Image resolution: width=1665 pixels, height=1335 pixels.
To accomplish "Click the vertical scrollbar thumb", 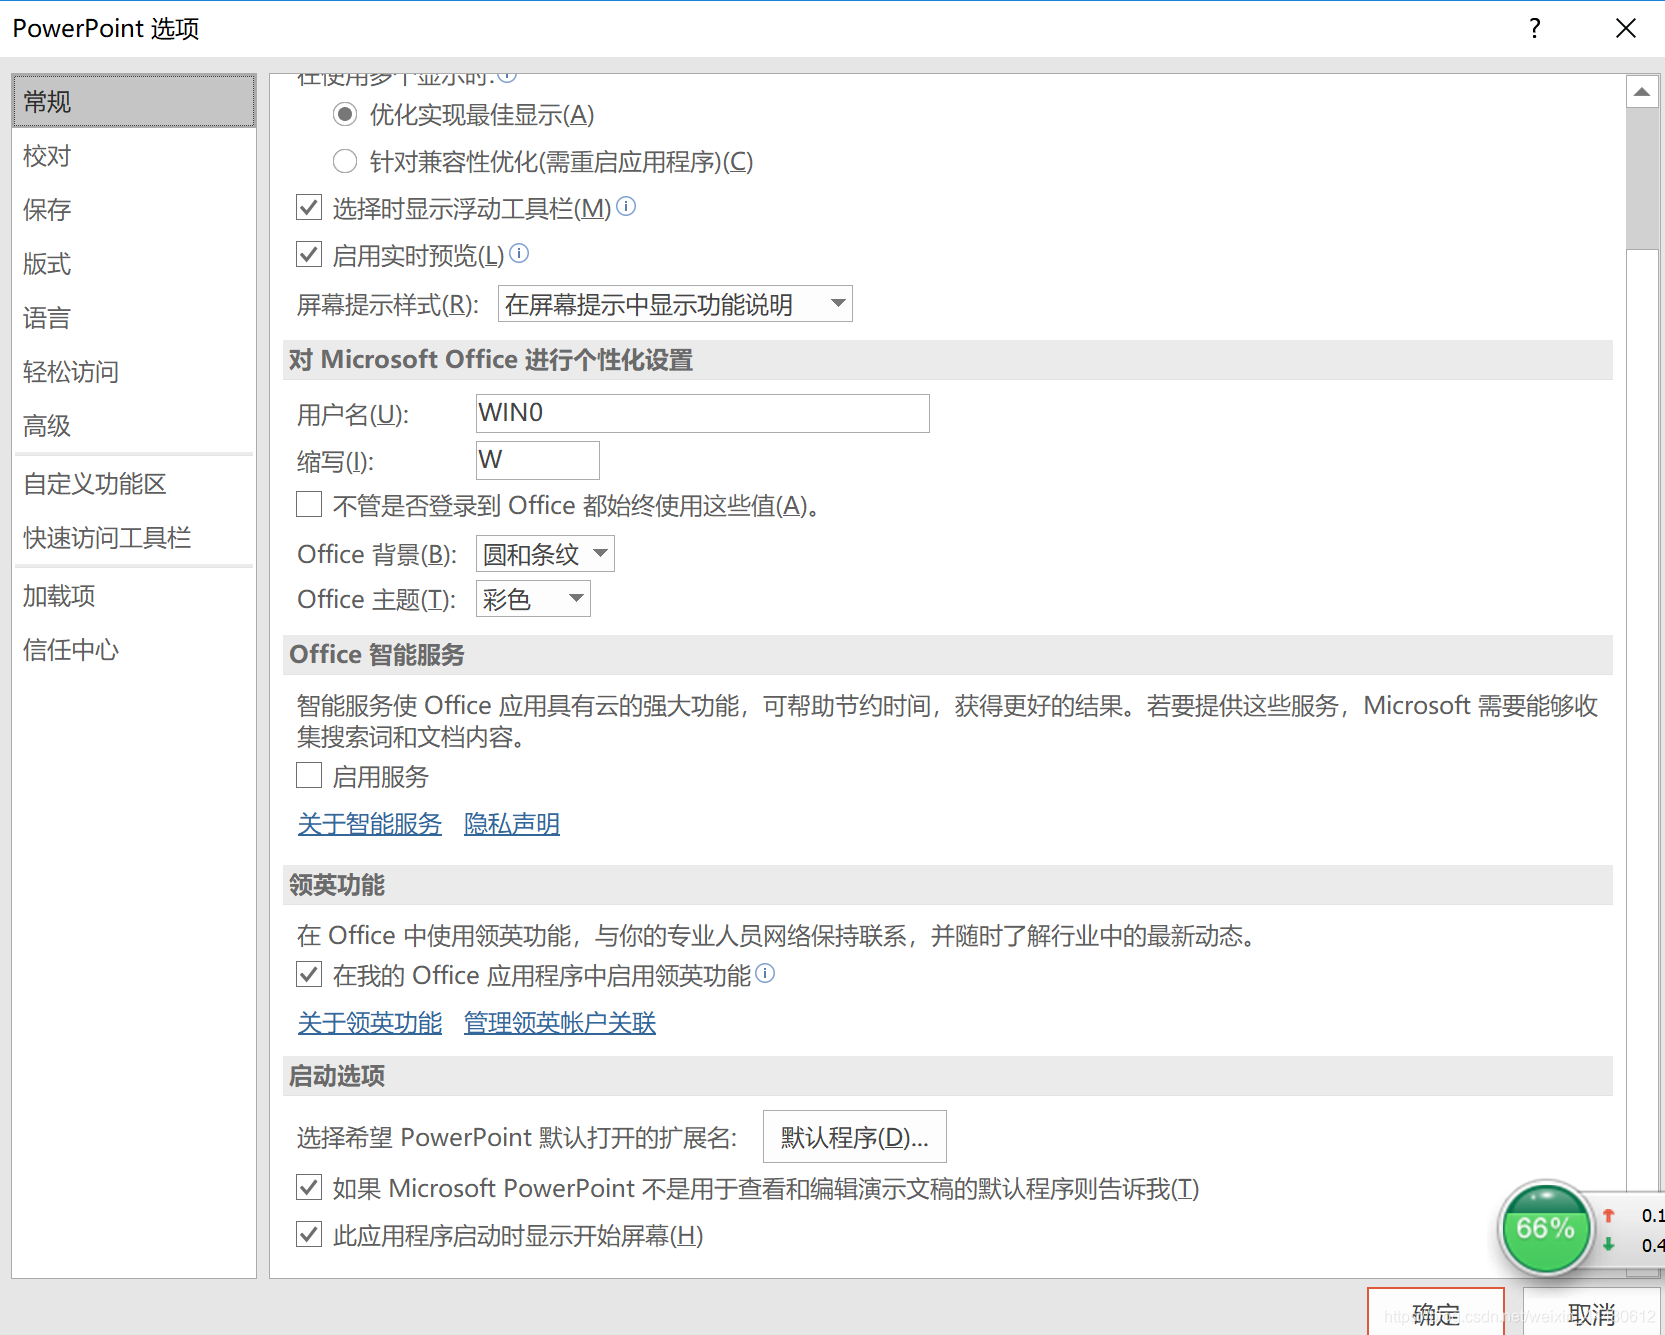I will point(1642,179).
